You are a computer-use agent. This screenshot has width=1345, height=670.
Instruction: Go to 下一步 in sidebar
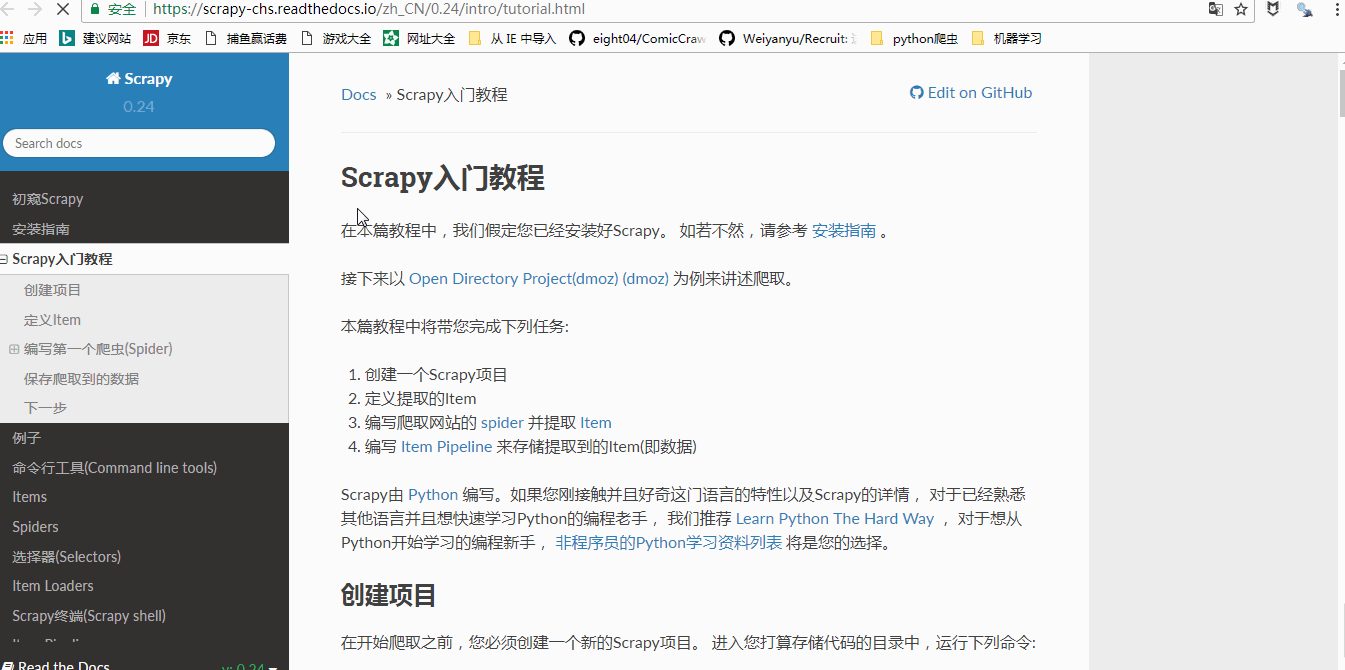pyautogui.click(x=45, y=408)
